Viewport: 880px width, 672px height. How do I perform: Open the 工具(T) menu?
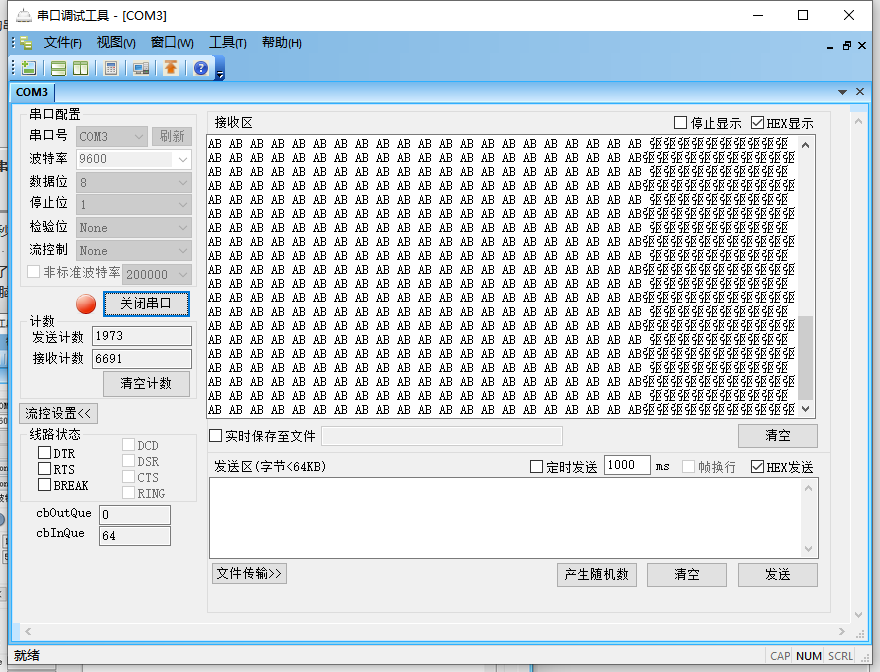pos(227,42)
